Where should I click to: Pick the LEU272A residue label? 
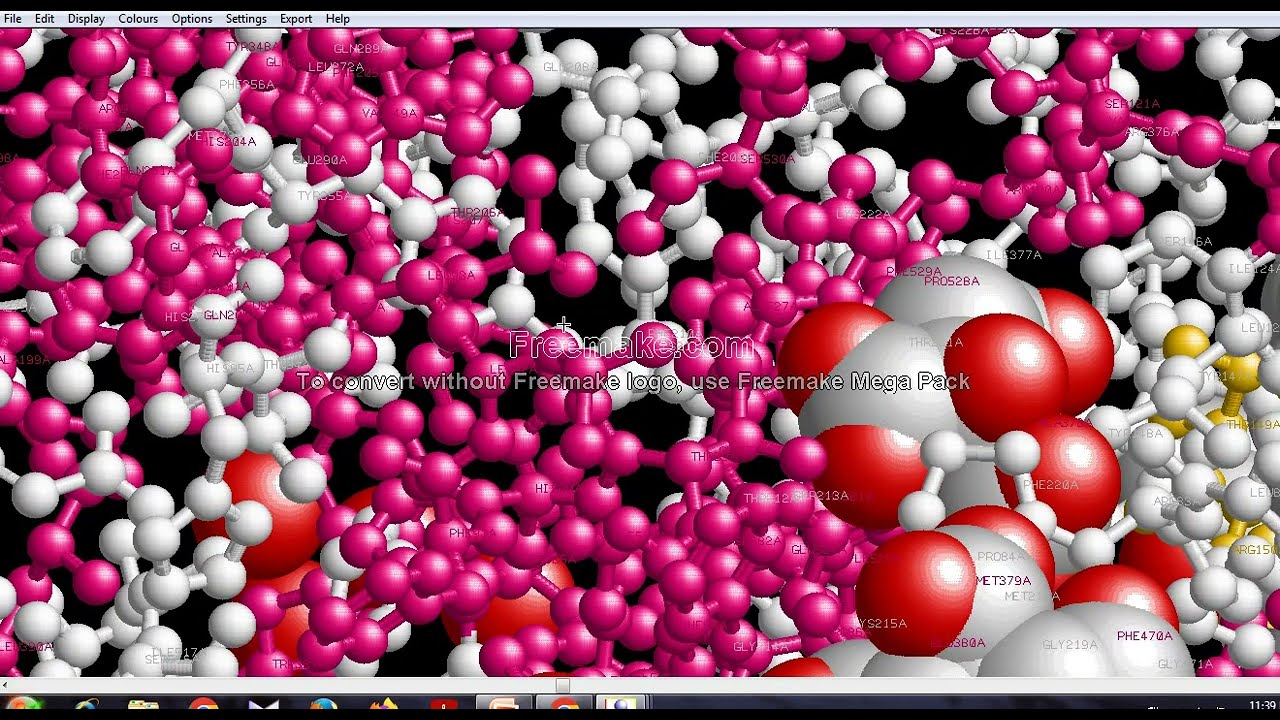pyautogui.click(x=336, y=68)
